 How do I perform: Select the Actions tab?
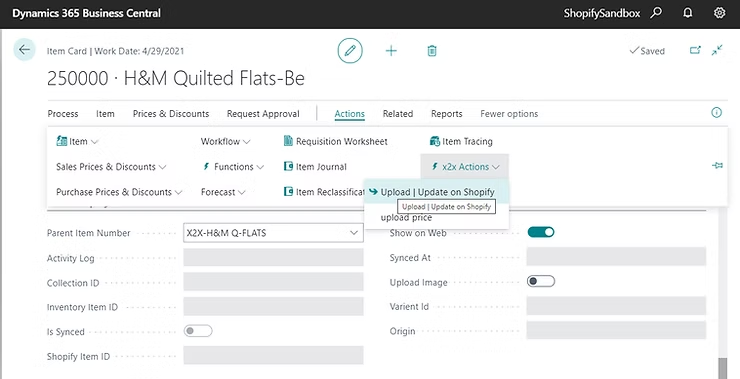tap(350, 114)
